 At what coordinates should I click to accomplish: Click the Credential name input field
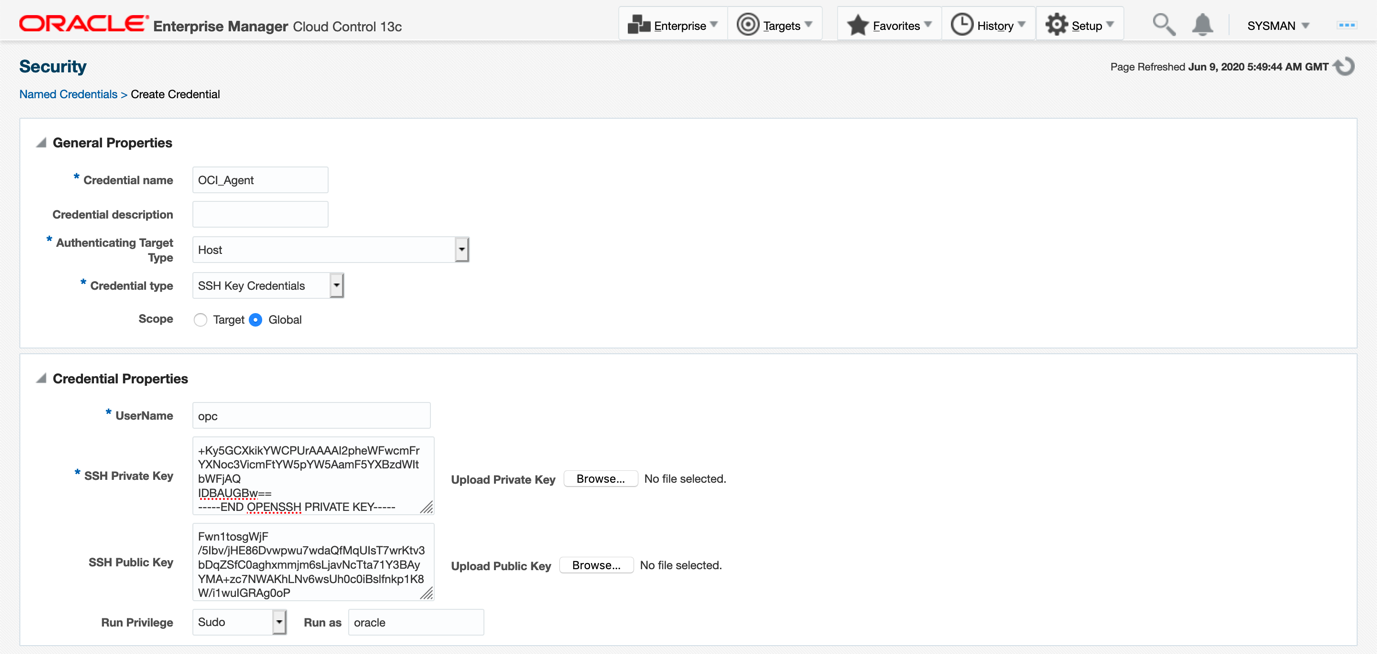260,180
